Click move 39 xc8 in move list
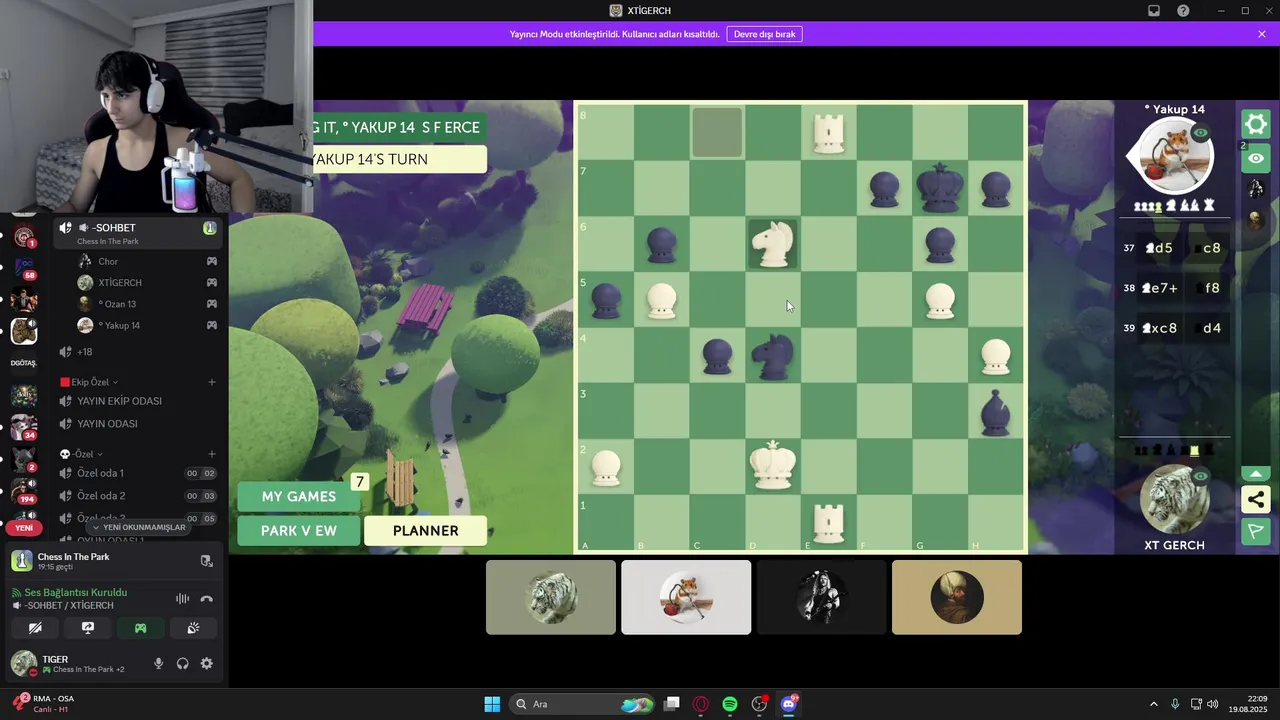 [1161, 328]
